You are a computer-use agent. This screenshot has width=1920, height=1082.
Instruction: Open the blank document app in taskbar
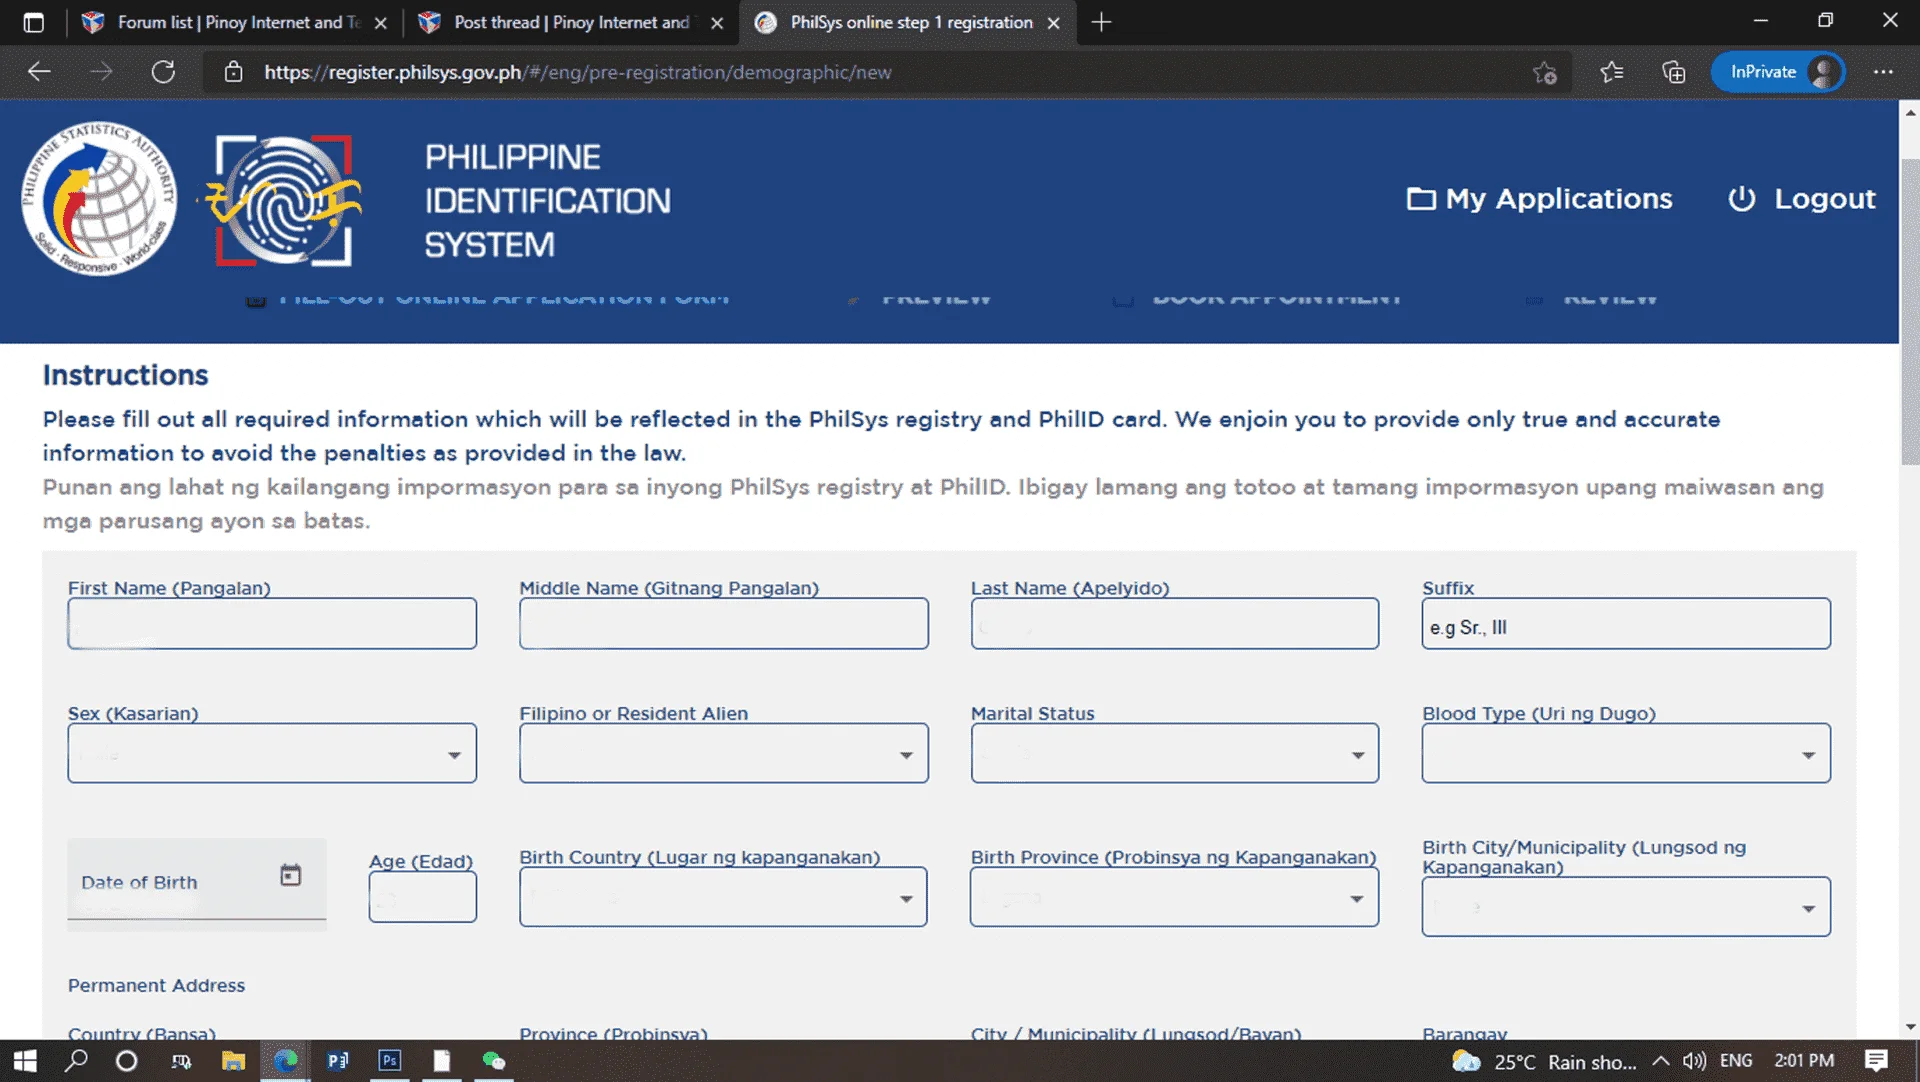coord(442,1061)
